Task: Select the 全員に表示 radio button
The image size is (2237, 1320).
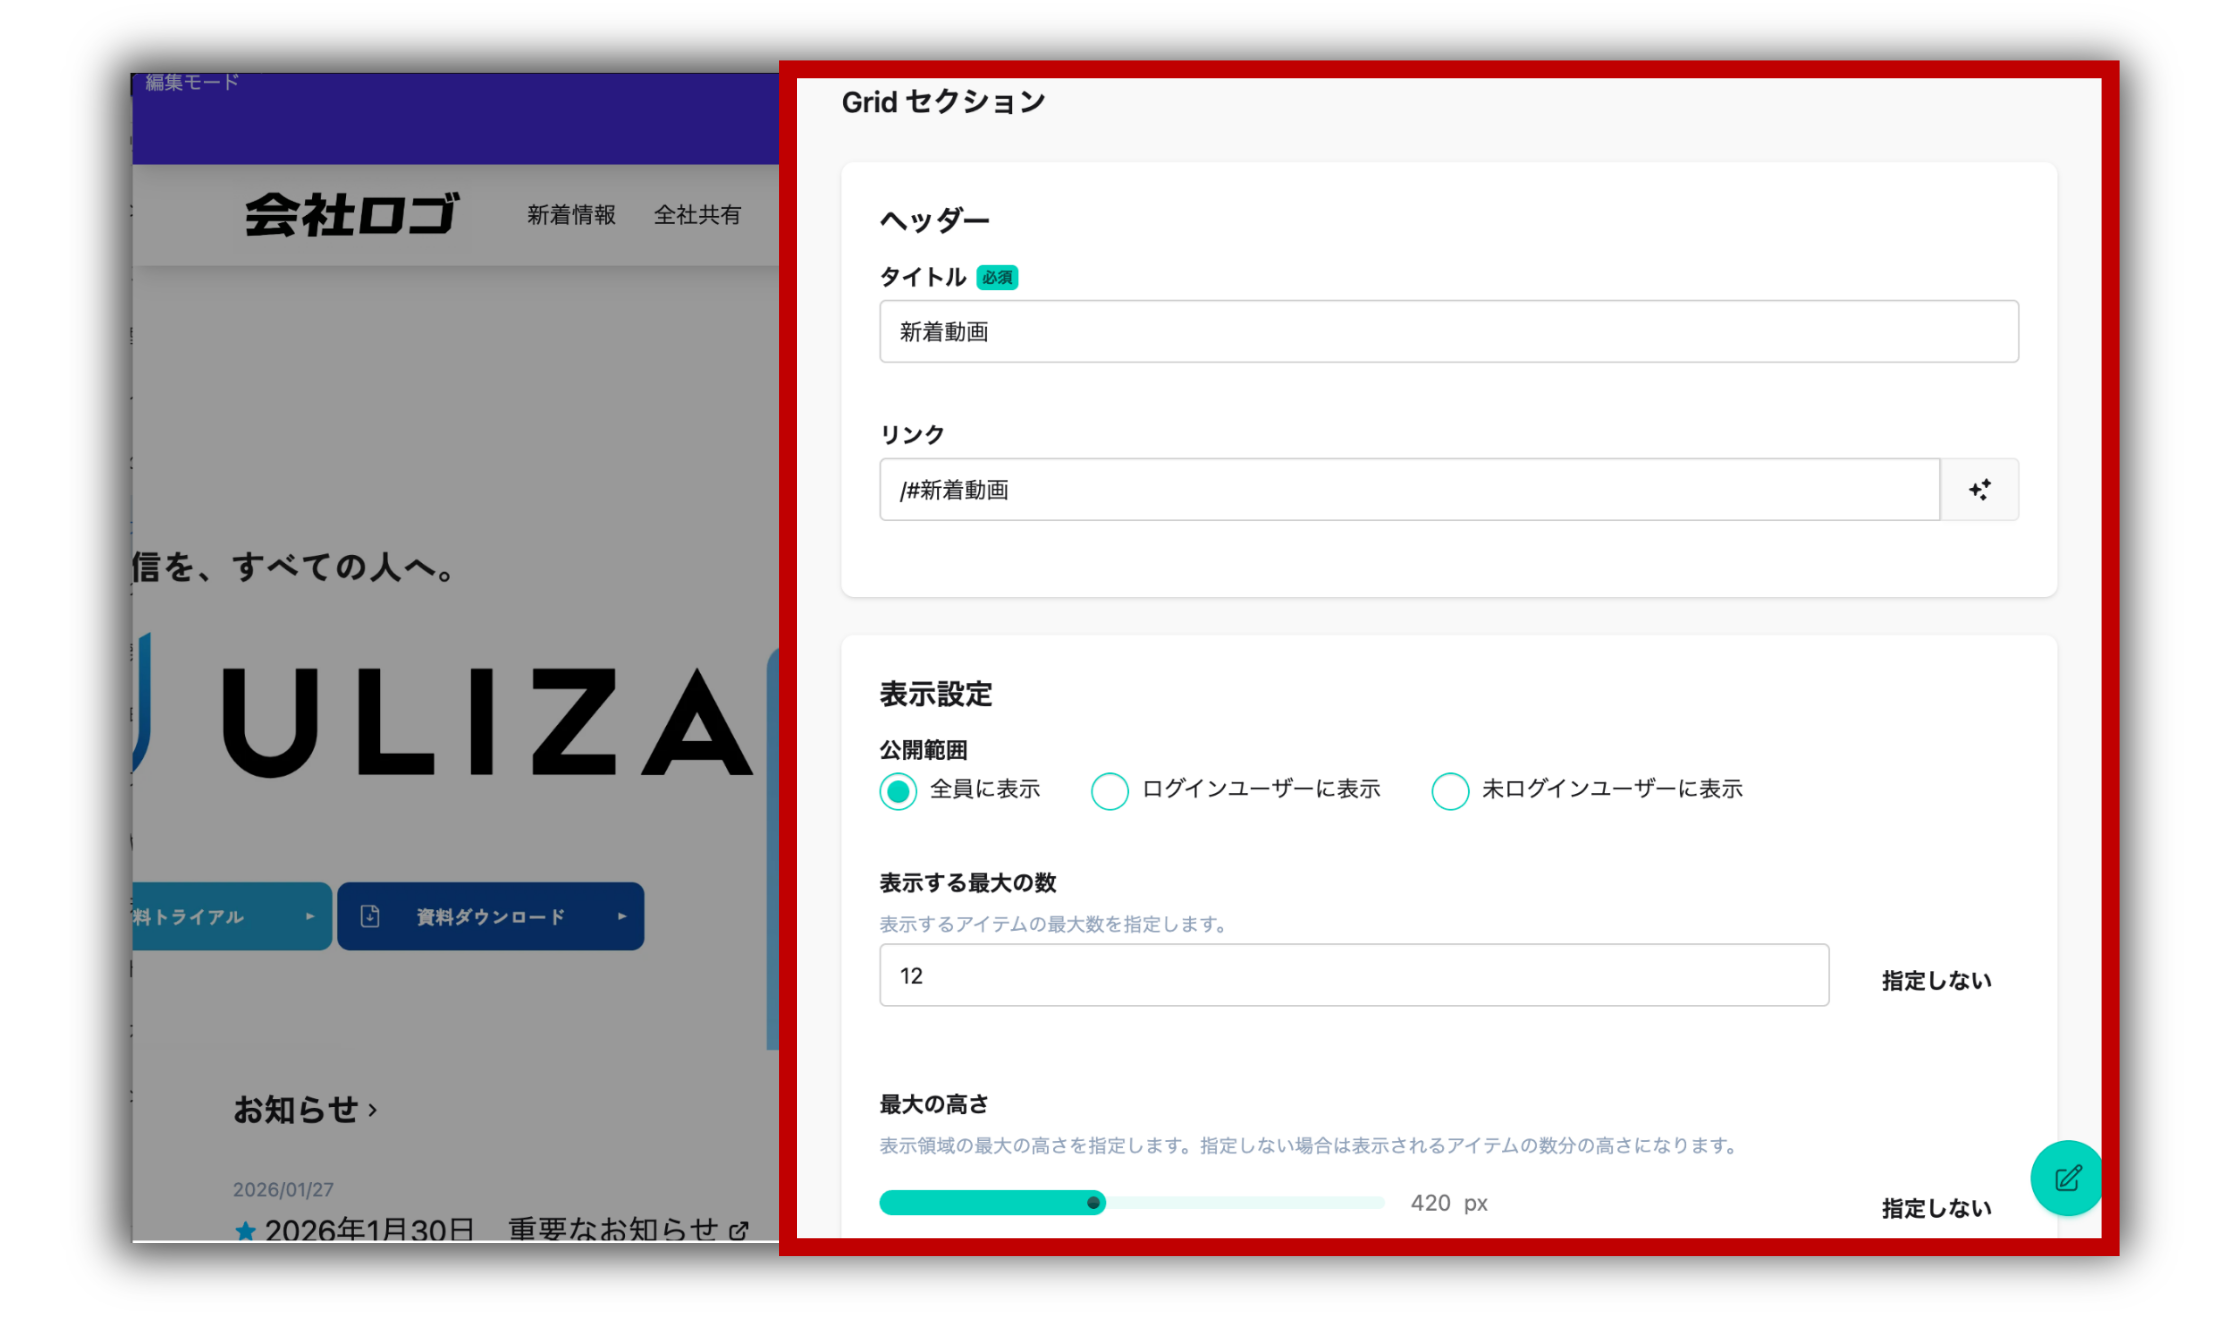Action: point(898,791)
